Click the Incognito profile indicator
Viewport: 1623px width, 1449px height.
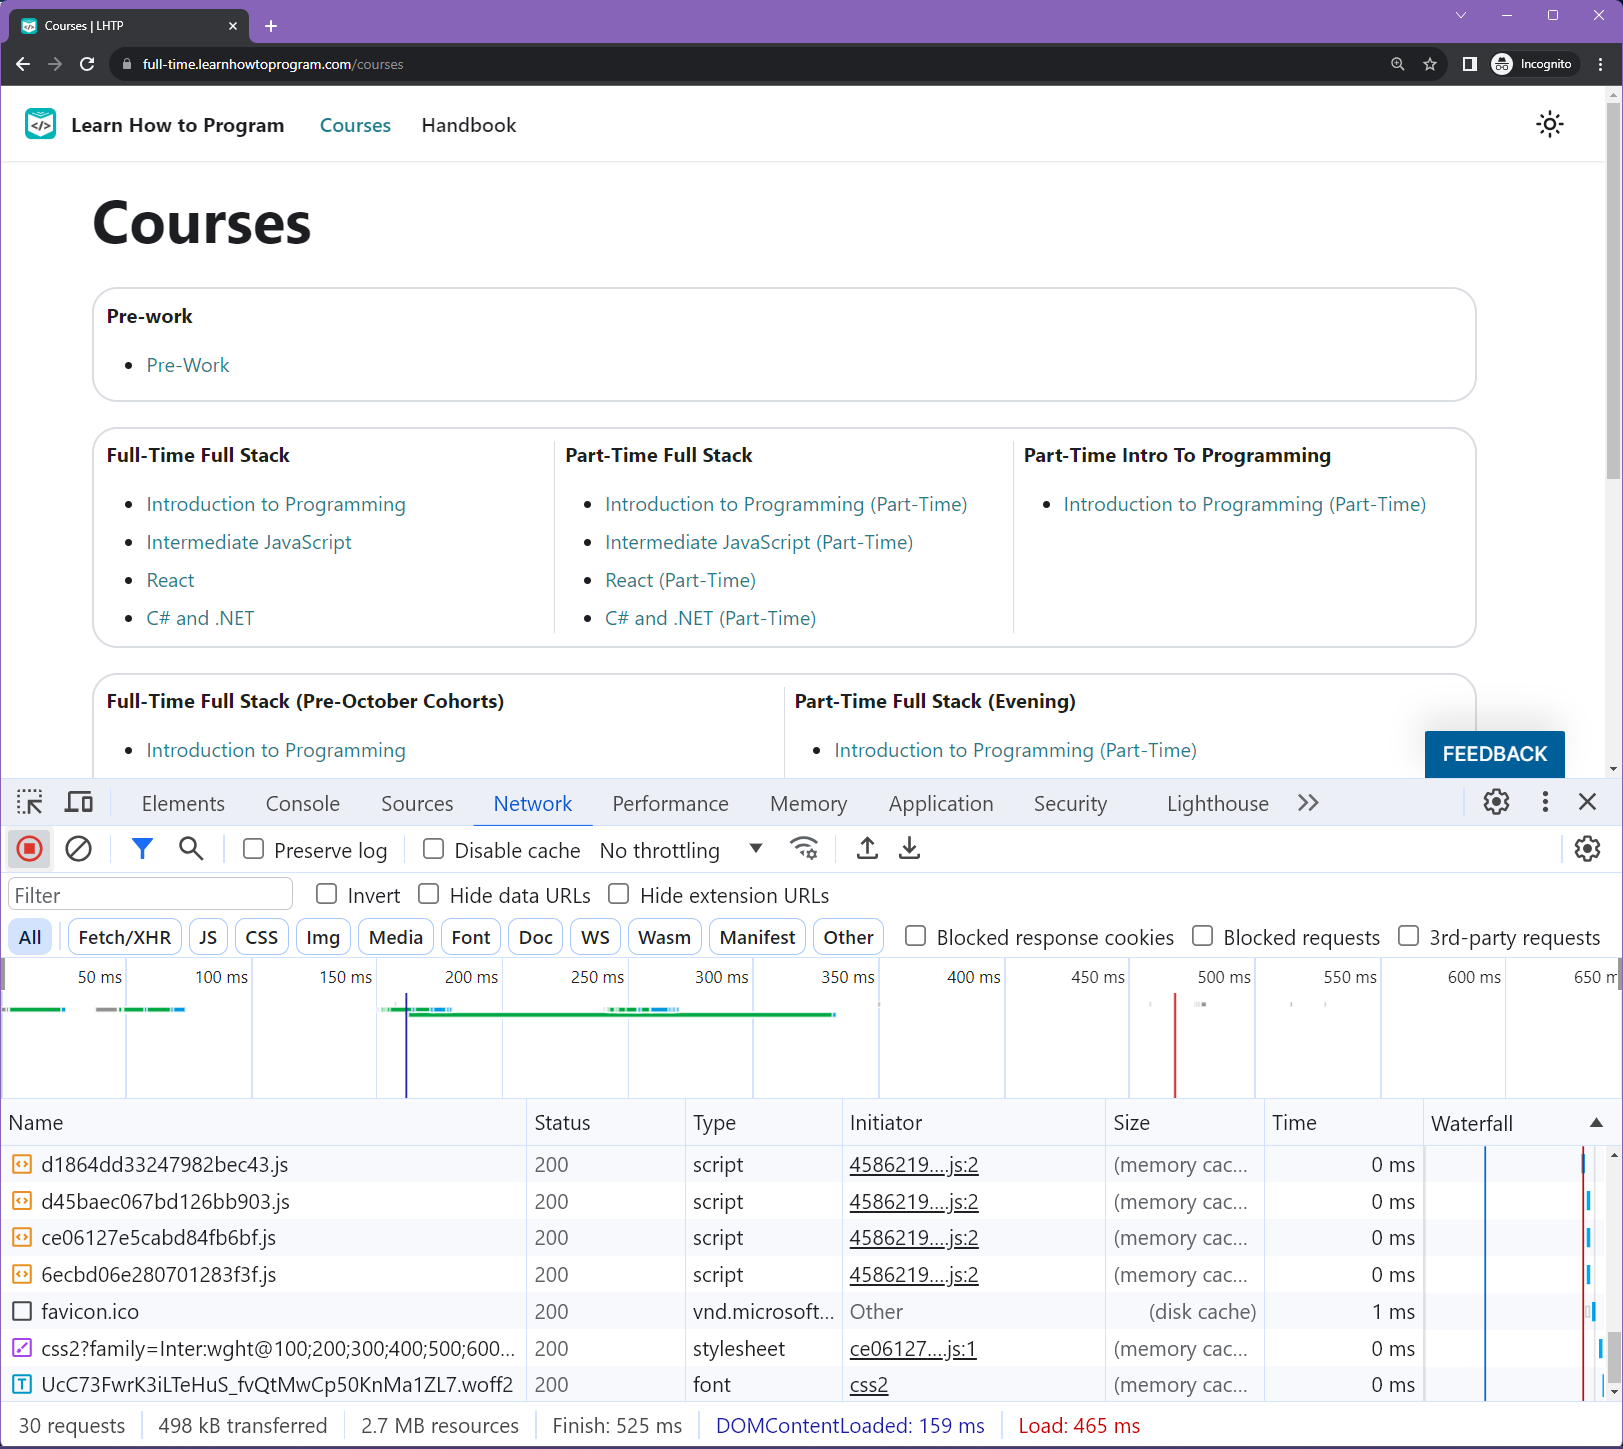click(x=1533, y=64)
